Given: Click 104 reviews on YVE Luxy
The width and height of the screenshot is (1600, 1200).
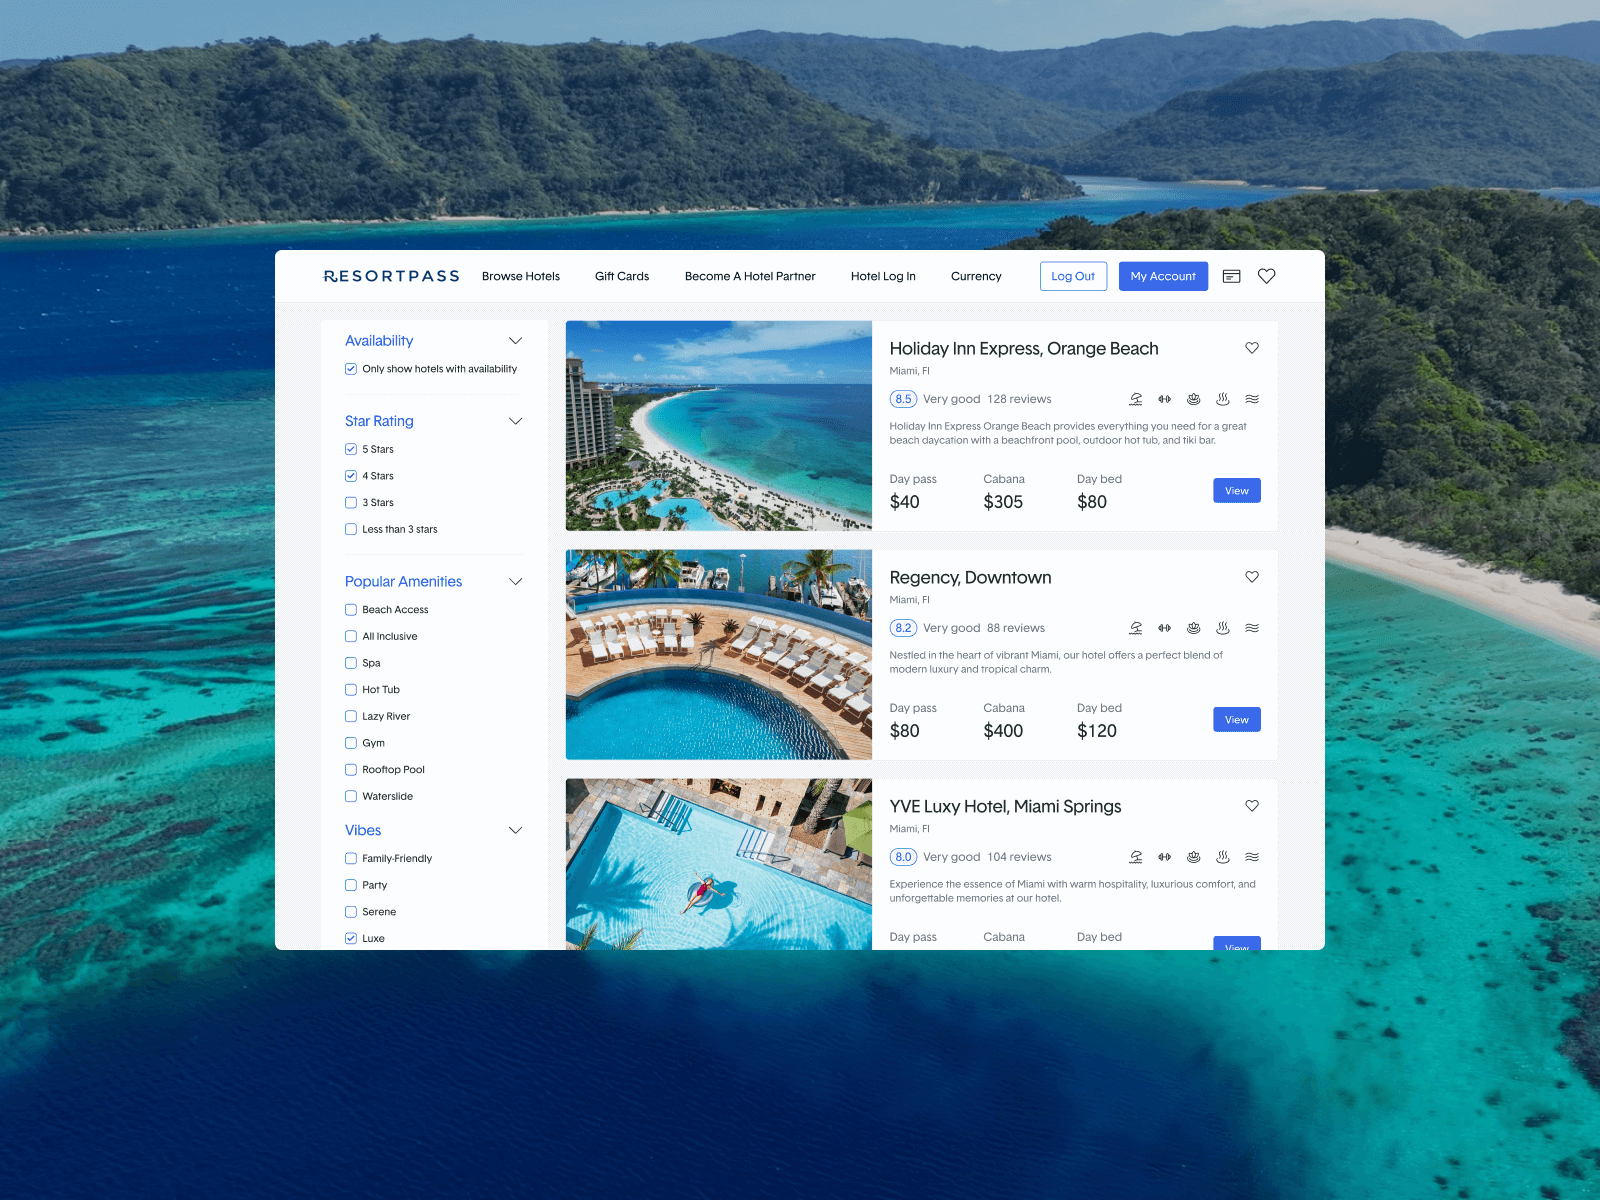Looking at the screenshot, I should click(x=1019, y=857).
